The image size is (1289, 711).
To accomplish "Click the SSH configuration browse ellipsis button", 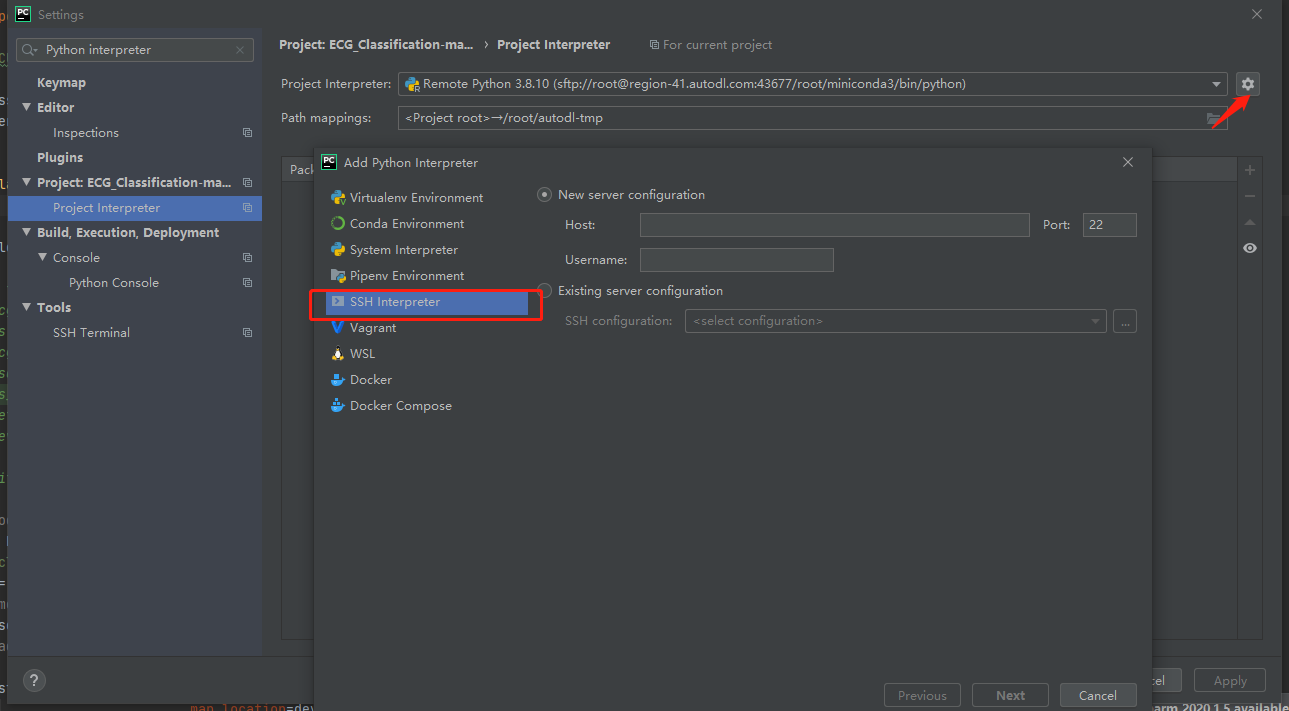I will click(x=1125, y=321).
